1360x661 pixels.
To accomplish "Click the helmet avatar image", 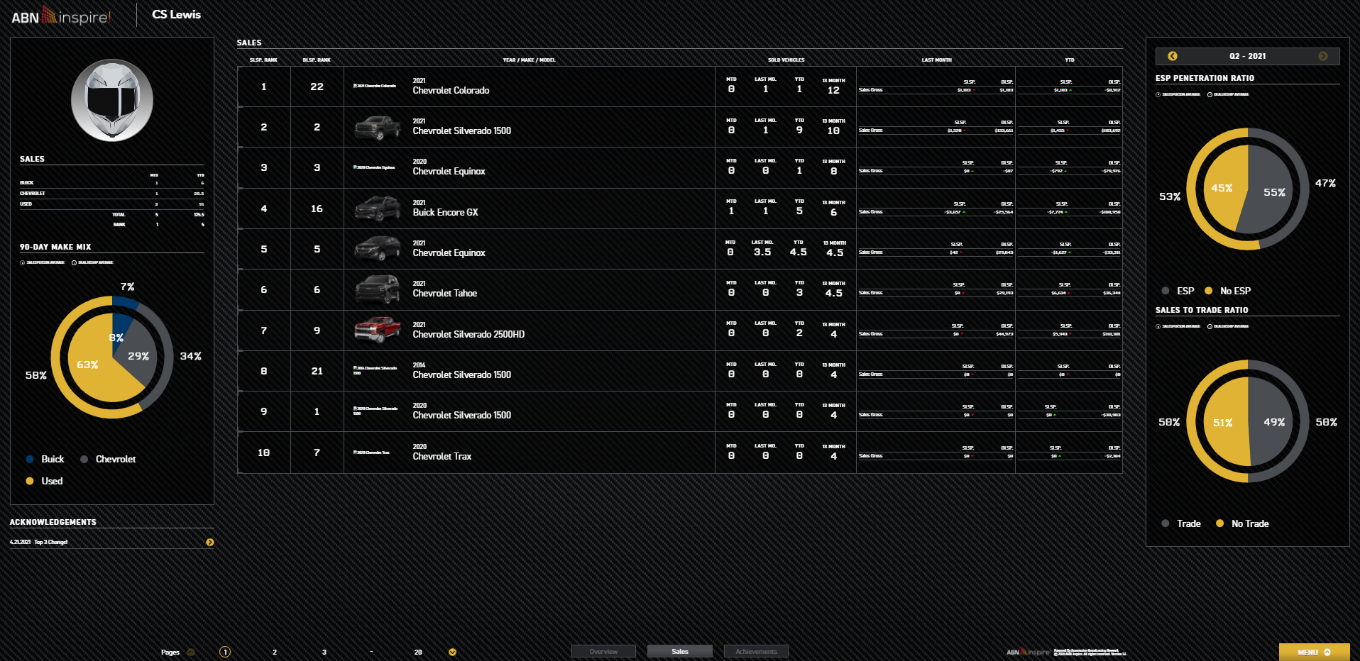I will (112, 99).
